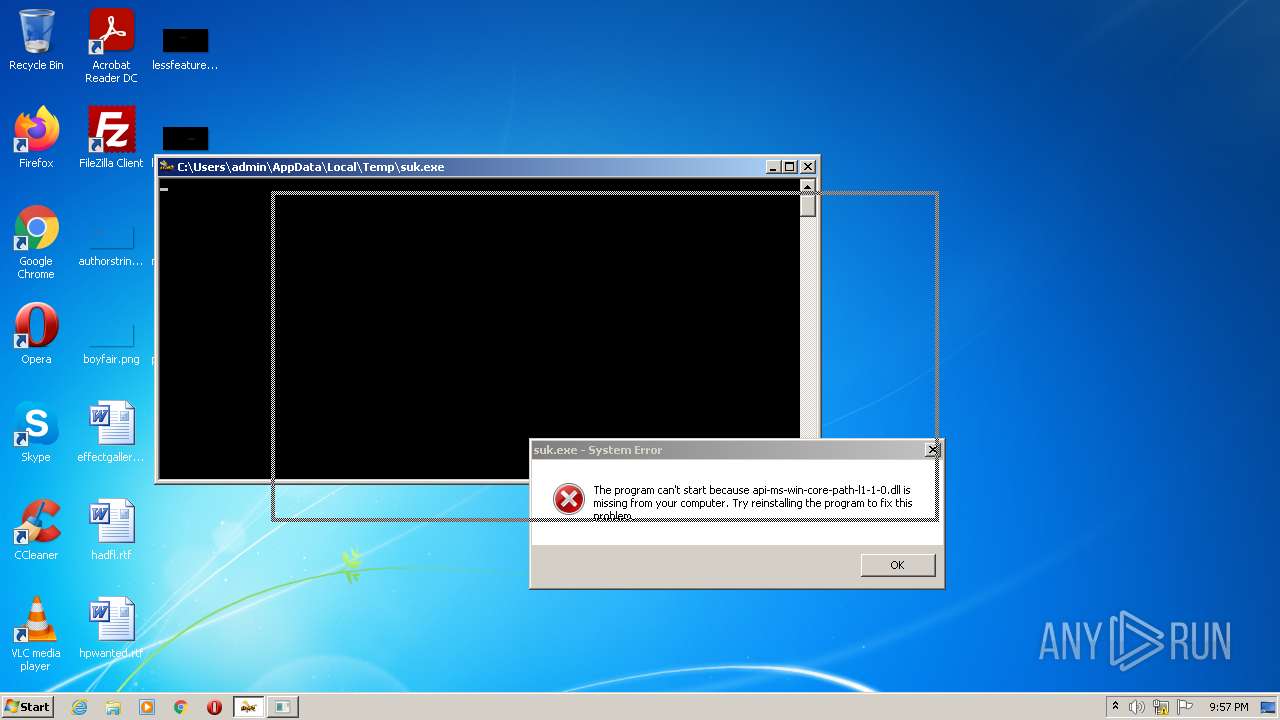The height and width of the screenshot is (720, 1280).
Task: Open the Start menu
Action: coord(28,707)
